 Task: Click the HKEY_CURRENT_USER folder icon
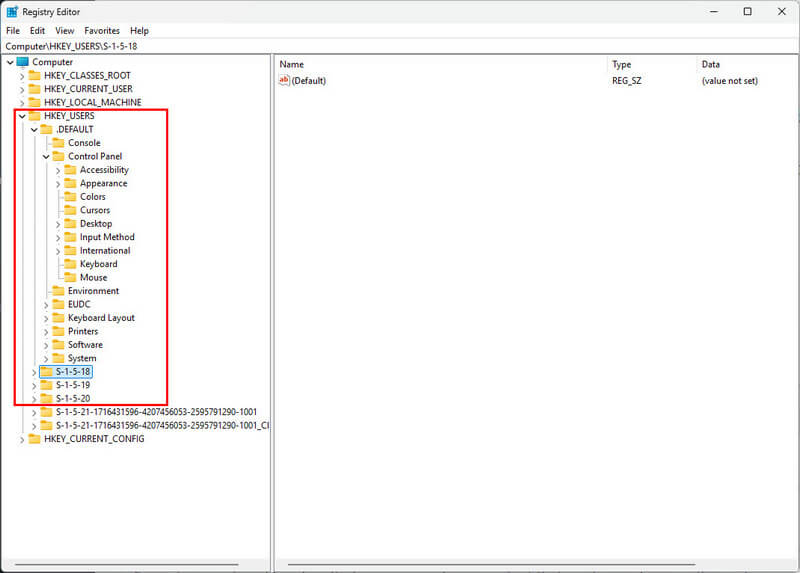click(x=34, y=89)
